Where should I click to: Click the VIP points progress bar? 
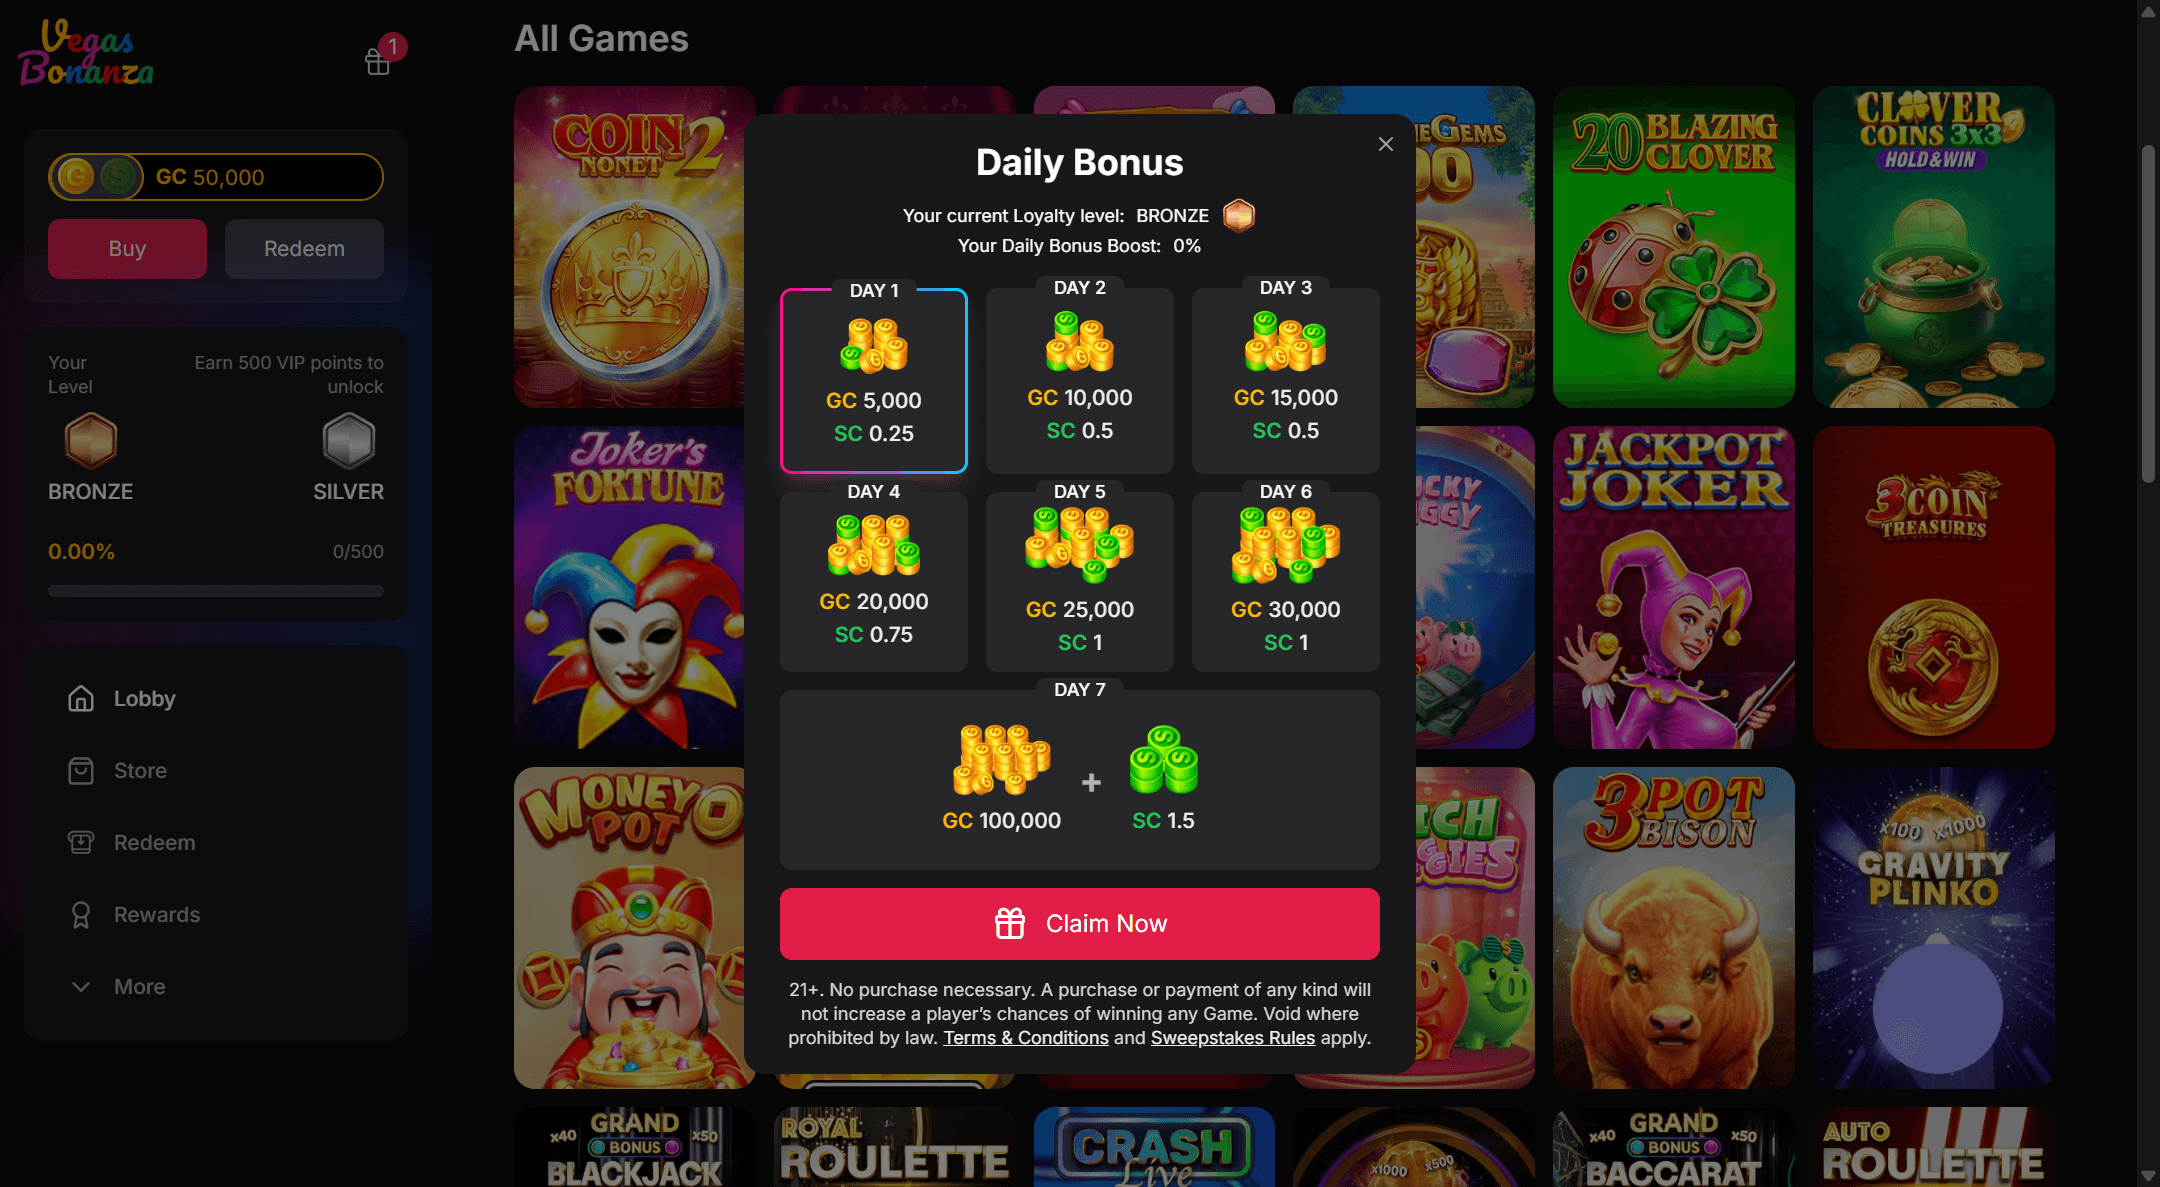(x=216, y=591)
